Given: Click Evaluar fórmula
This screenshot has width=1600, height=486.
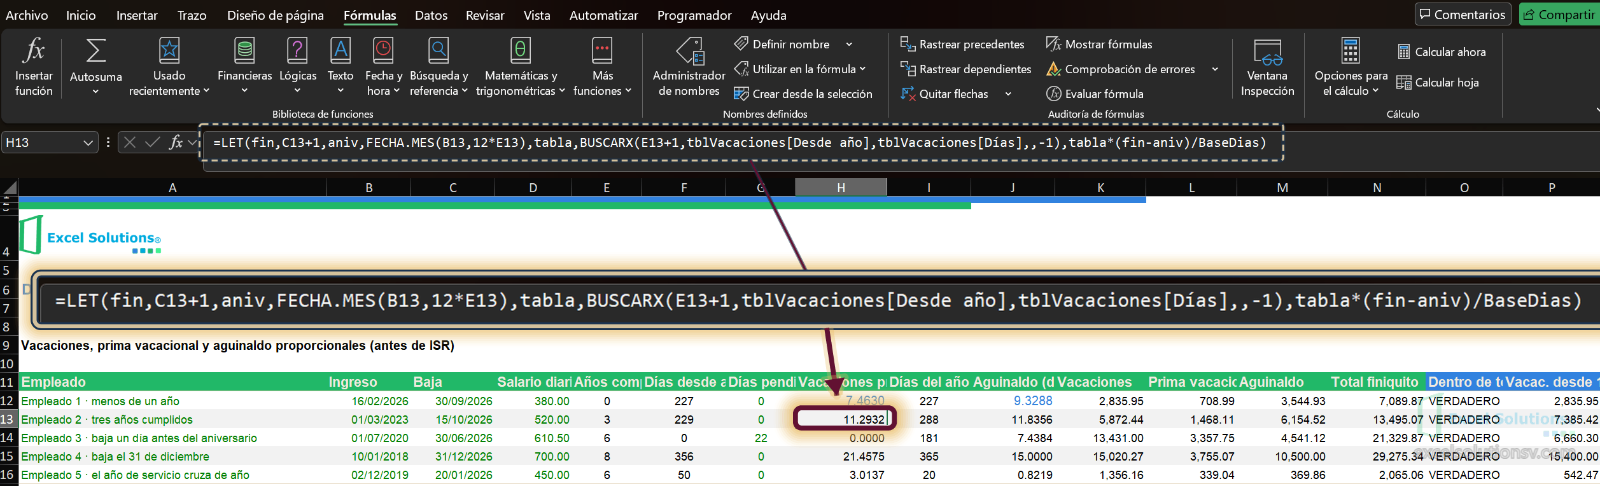Looking at the screenshot, I should coord(1095,94).
